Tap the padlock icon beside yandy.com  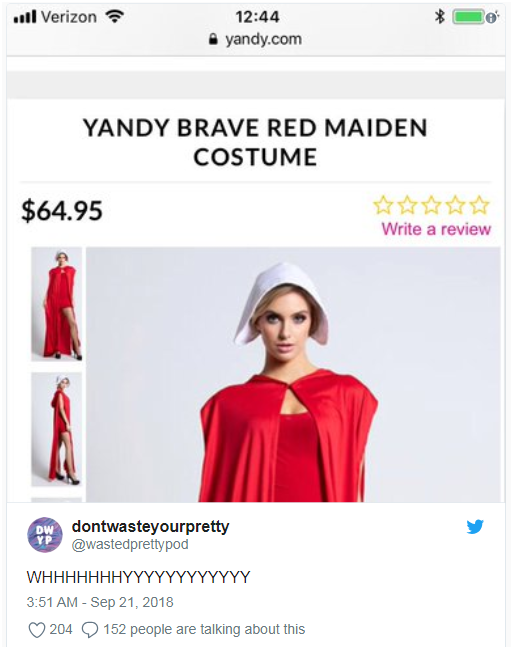(x=213, y=39)
